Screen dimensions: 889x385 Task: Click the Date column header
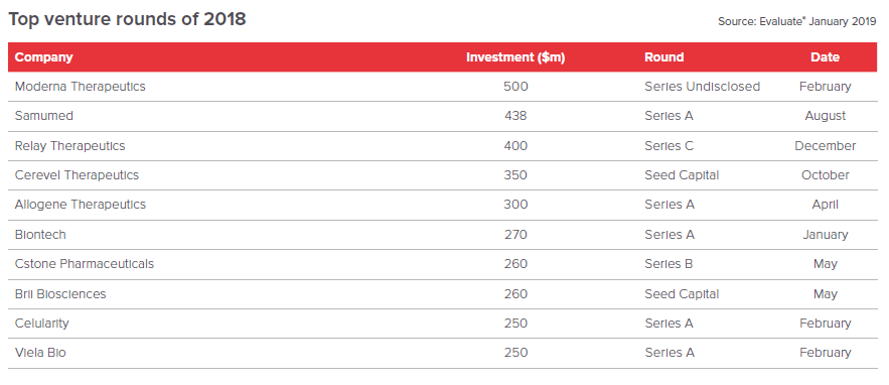click(x=825, y=57)
